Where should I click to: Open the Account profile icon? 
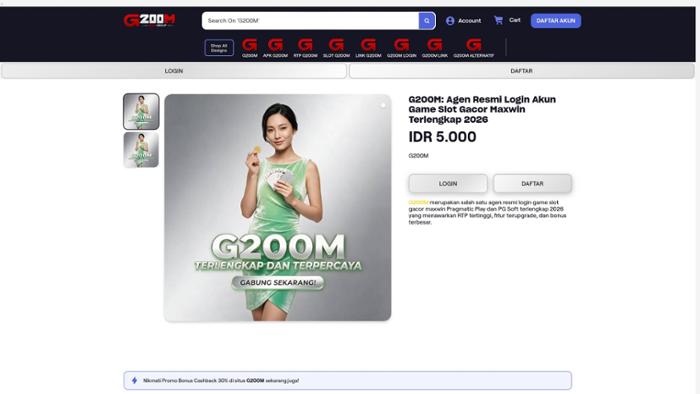(450, 21)
